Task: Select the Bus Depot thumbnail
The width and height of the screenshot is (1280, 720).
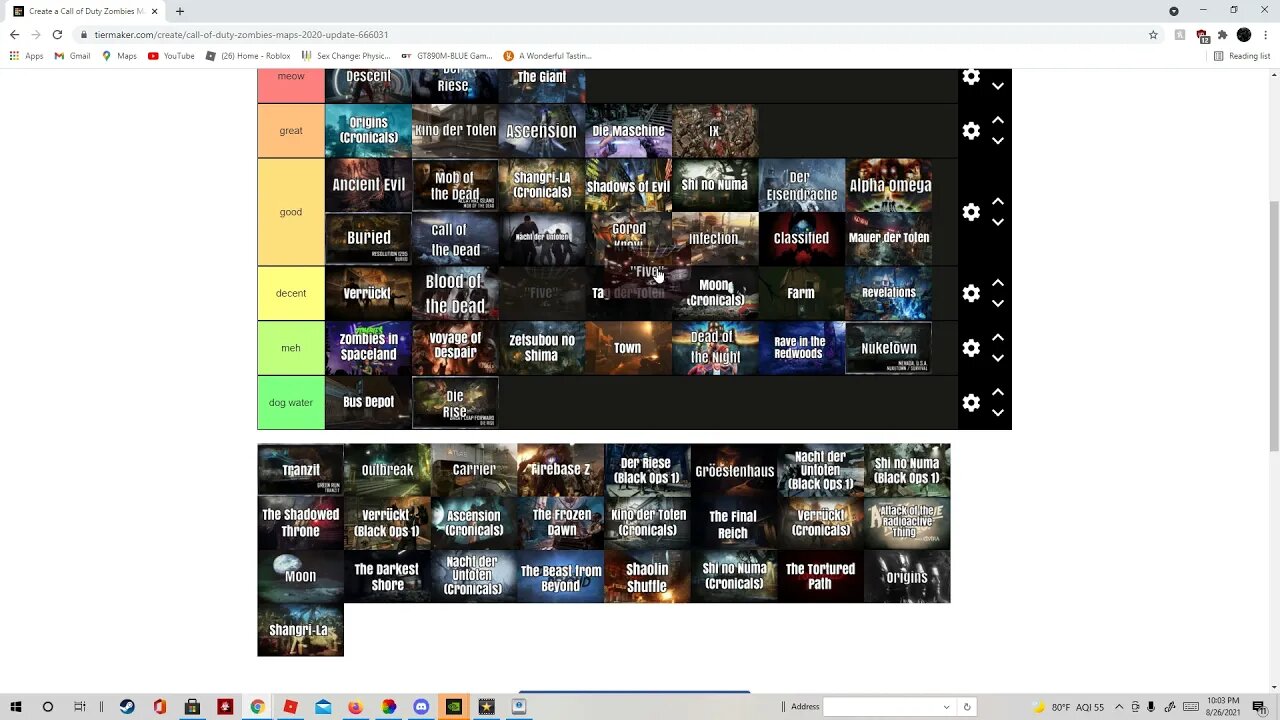Action: point(368,402)
